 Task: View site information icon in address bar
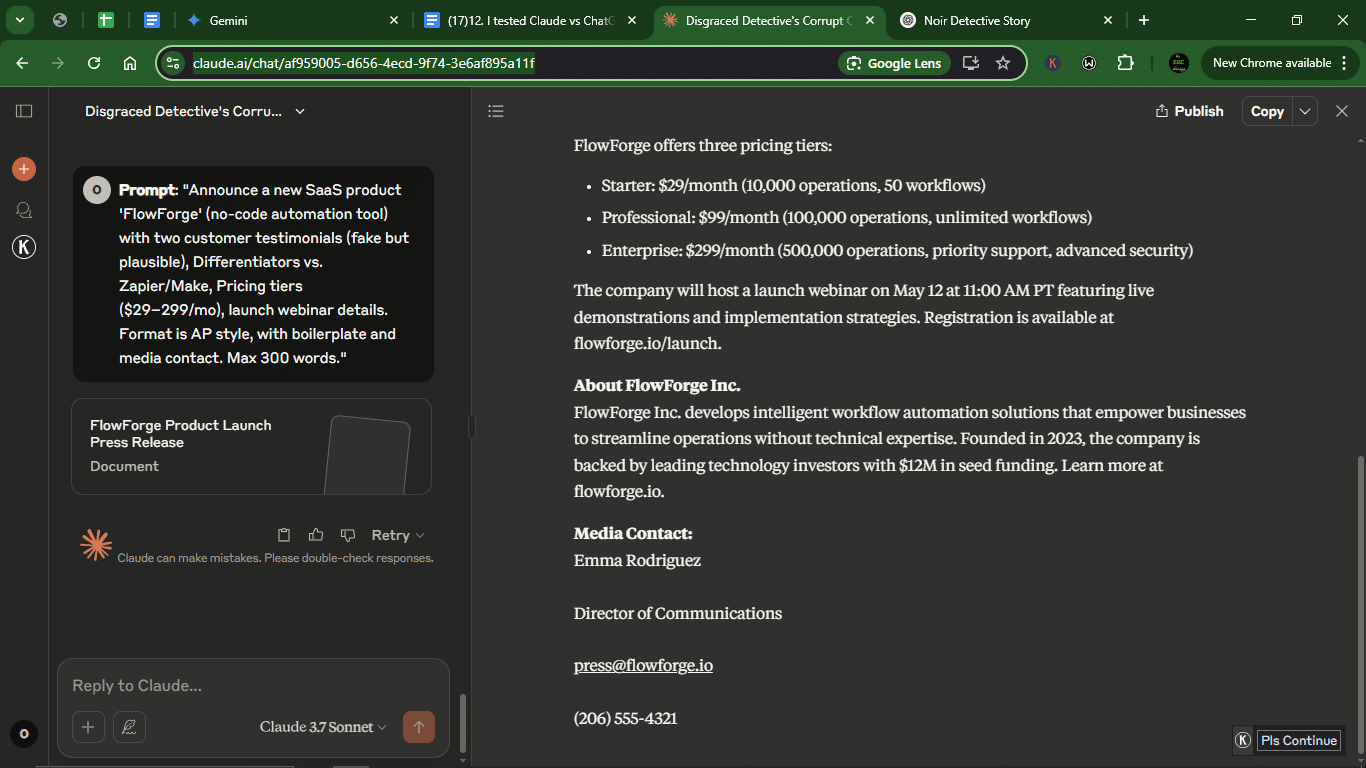[174, 63]
